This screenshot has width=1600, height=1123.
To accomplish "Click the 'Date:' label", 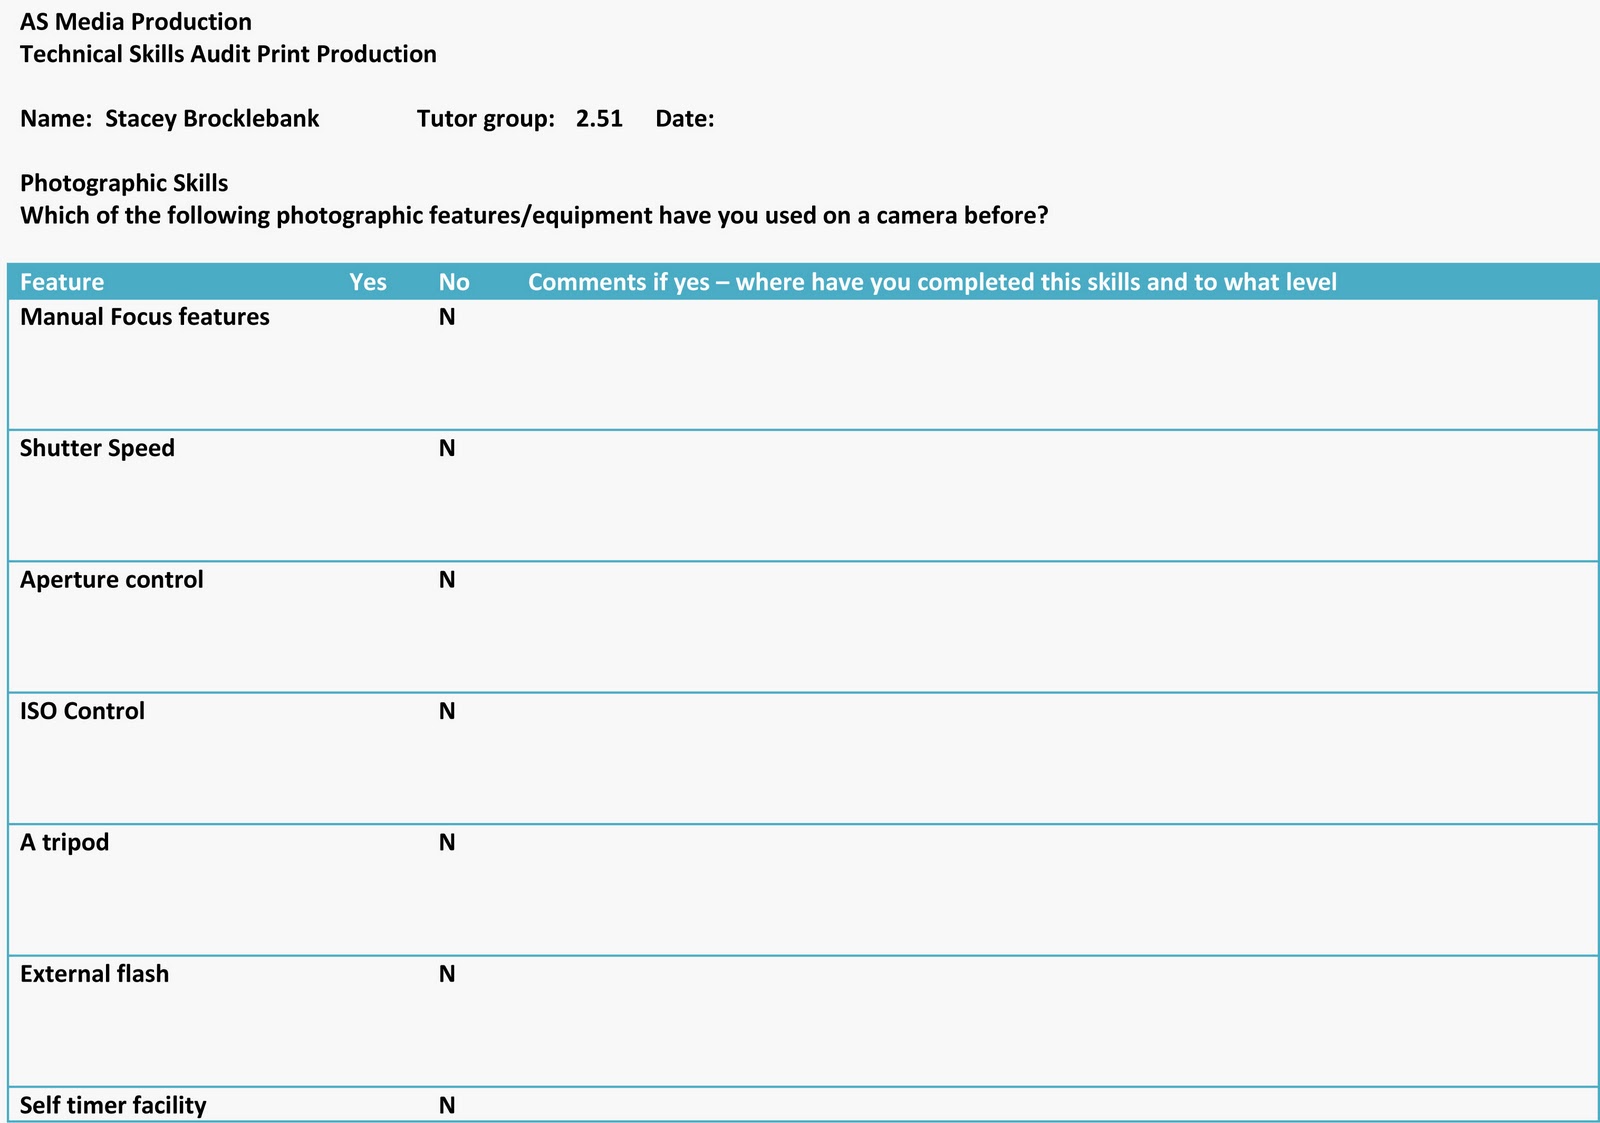I will click(685, 119).
